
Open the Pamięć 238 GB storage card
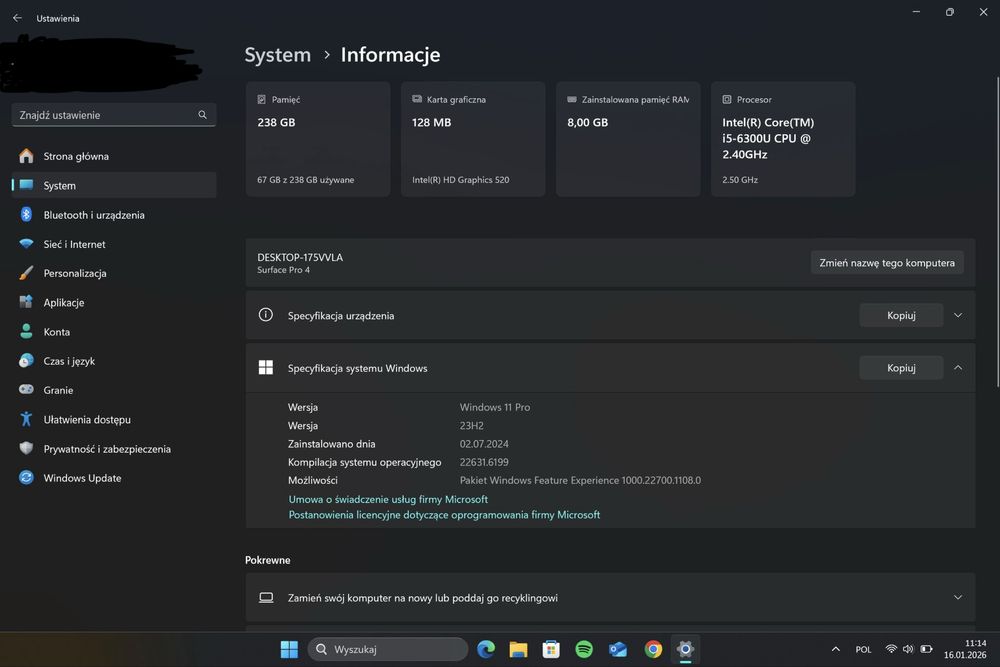click(318, 139)
